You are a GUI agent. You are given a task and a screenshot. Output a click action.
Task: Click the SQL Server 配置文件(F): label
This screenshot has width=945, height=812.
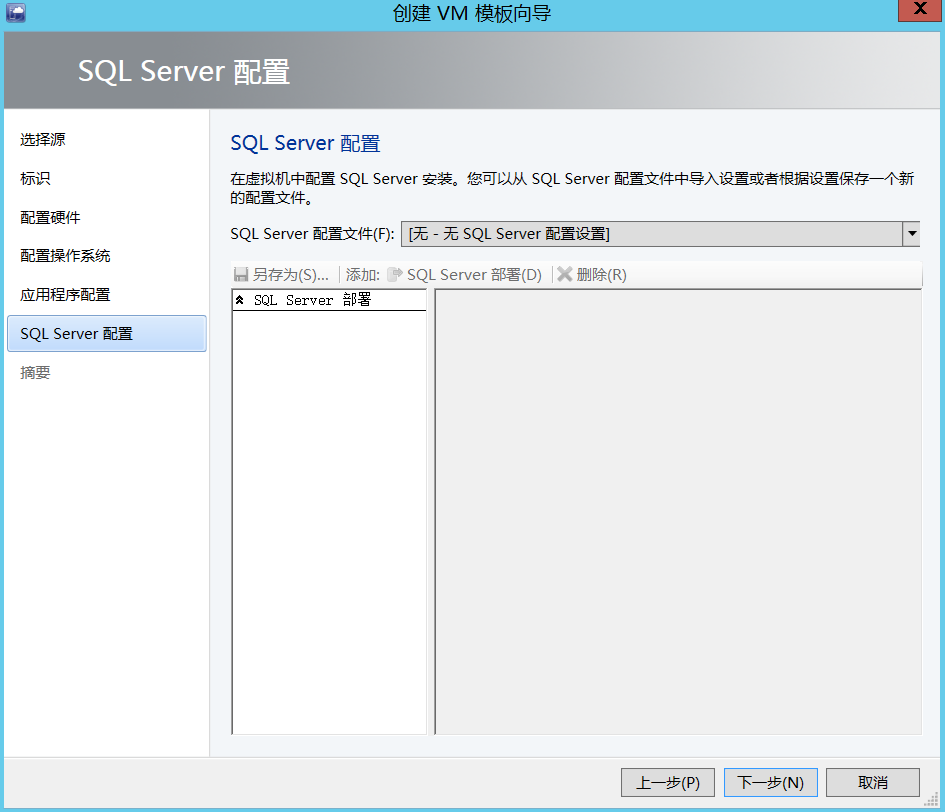tap(312, 234)
